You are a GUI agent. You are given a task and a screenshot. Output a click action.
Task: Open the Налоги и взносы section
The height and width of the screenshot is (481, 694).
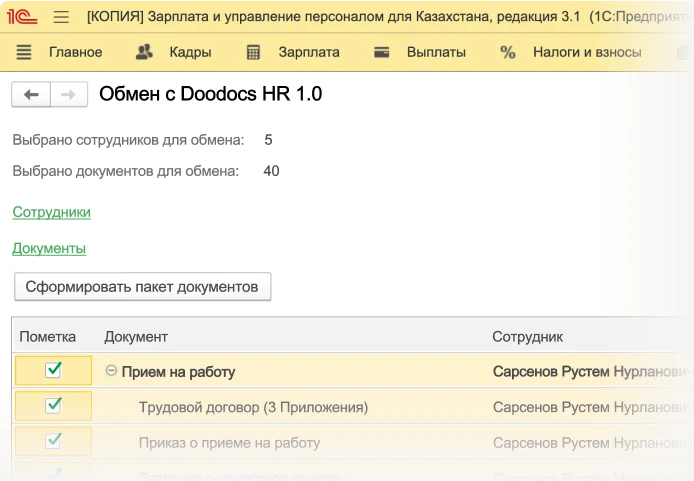coord(587,52)
